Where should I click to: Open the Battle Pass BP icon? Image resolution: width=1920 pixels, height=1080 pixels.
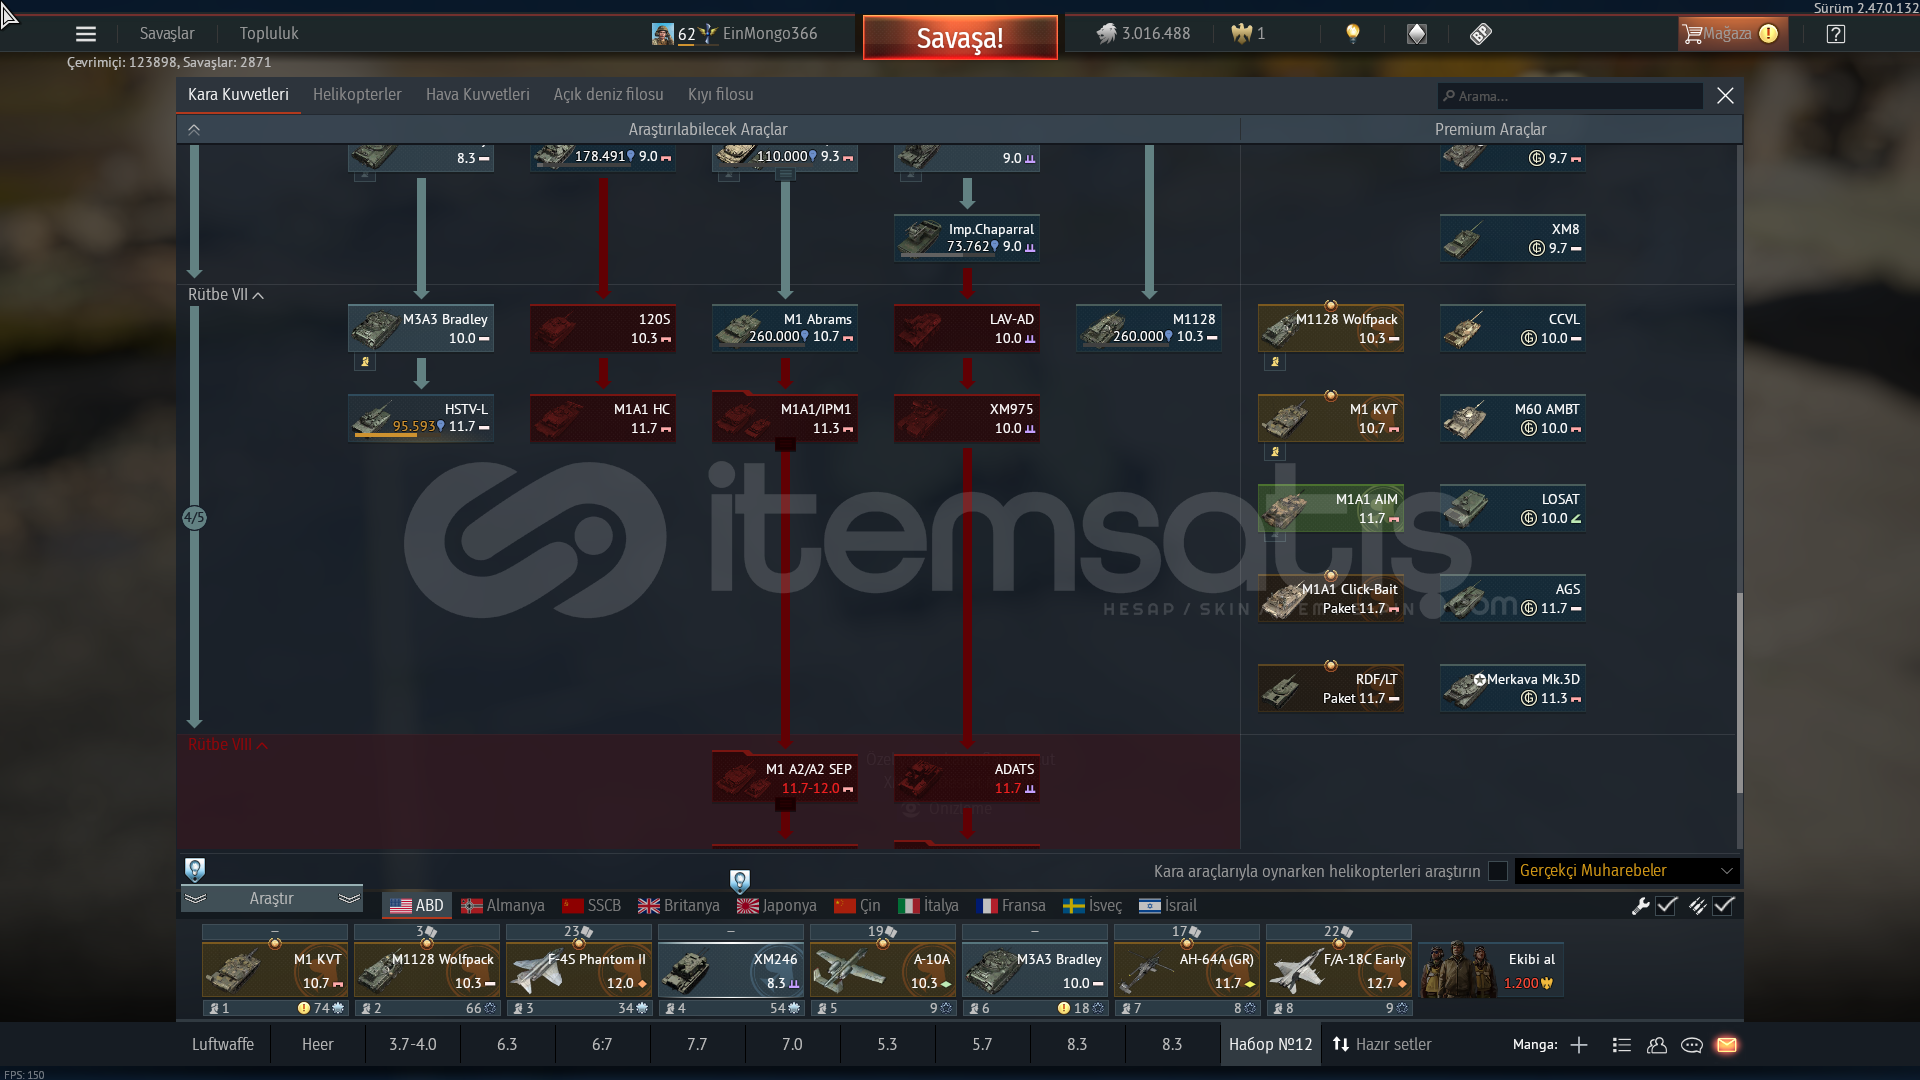pos(1481,34)
